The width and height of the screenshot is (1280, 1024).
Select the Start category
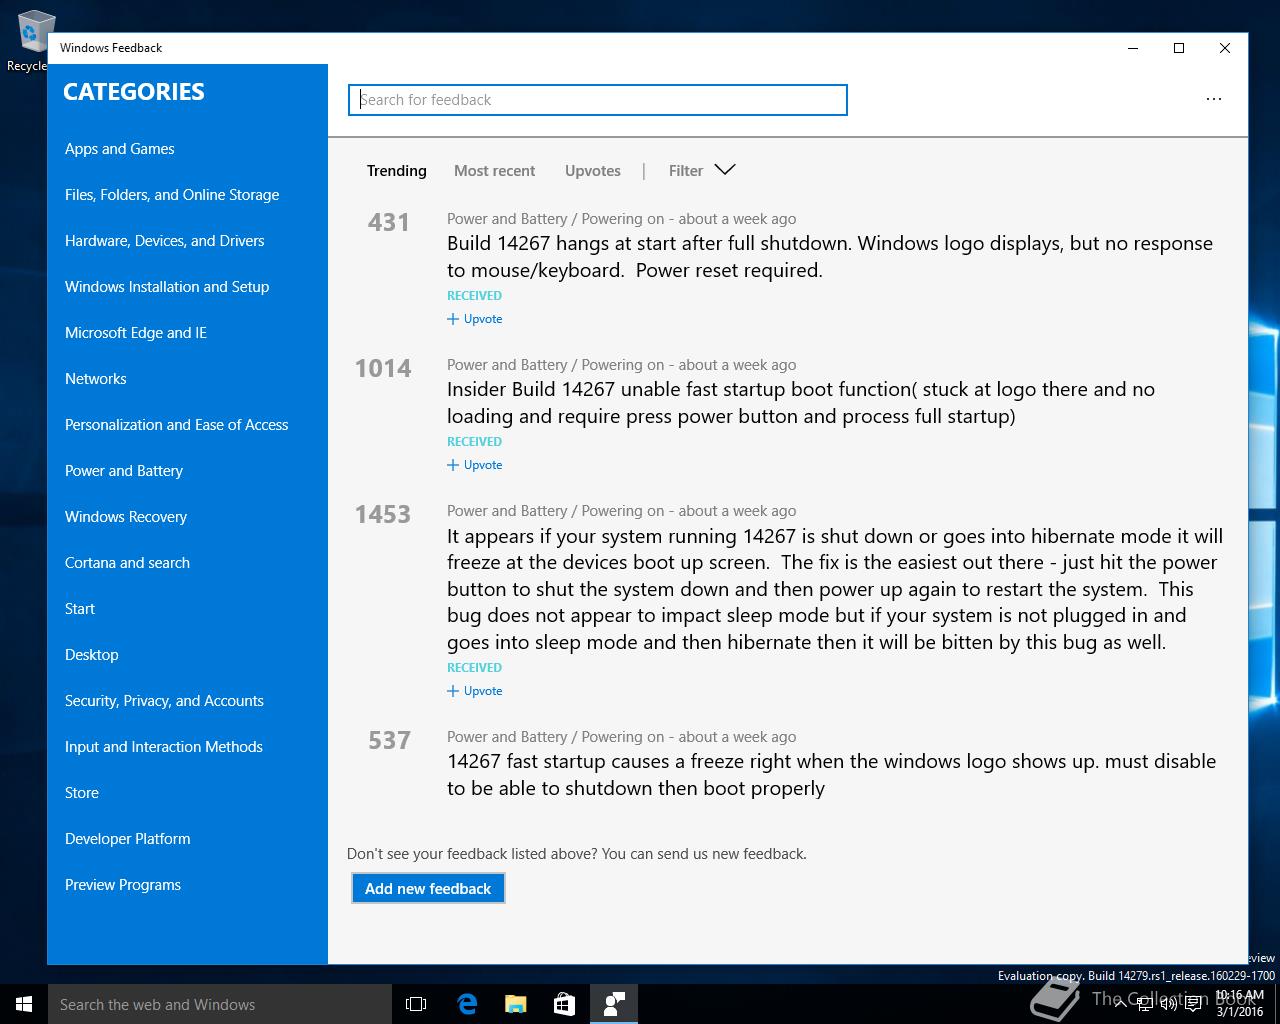pos(80,609)
